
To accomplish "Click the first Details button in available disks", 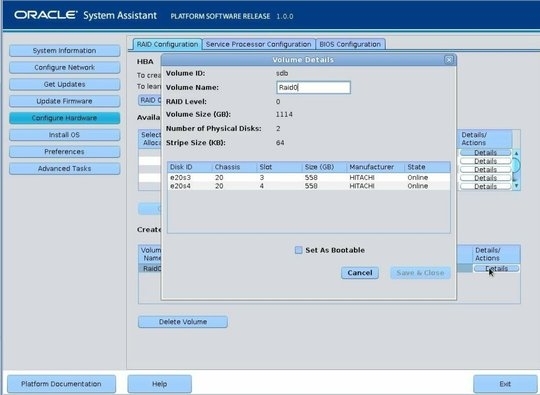I will point(486,153).
